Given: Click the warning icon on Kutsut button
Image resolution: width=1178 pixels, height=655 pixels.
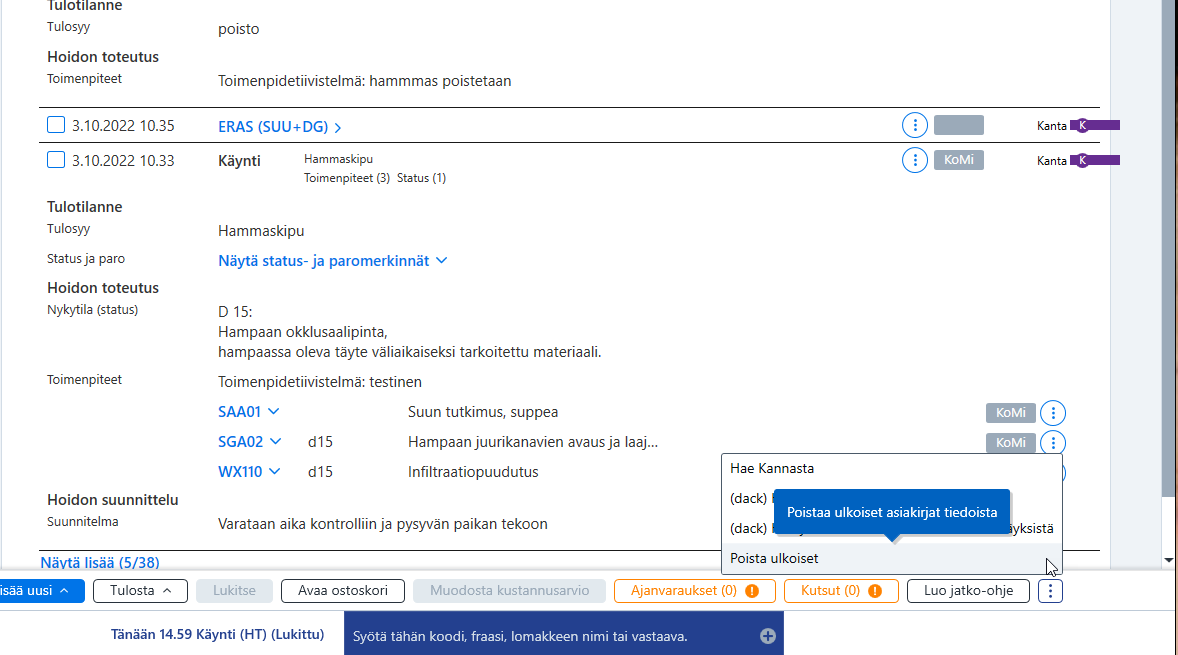Looking at the screenshot, I should pos(874,591).
